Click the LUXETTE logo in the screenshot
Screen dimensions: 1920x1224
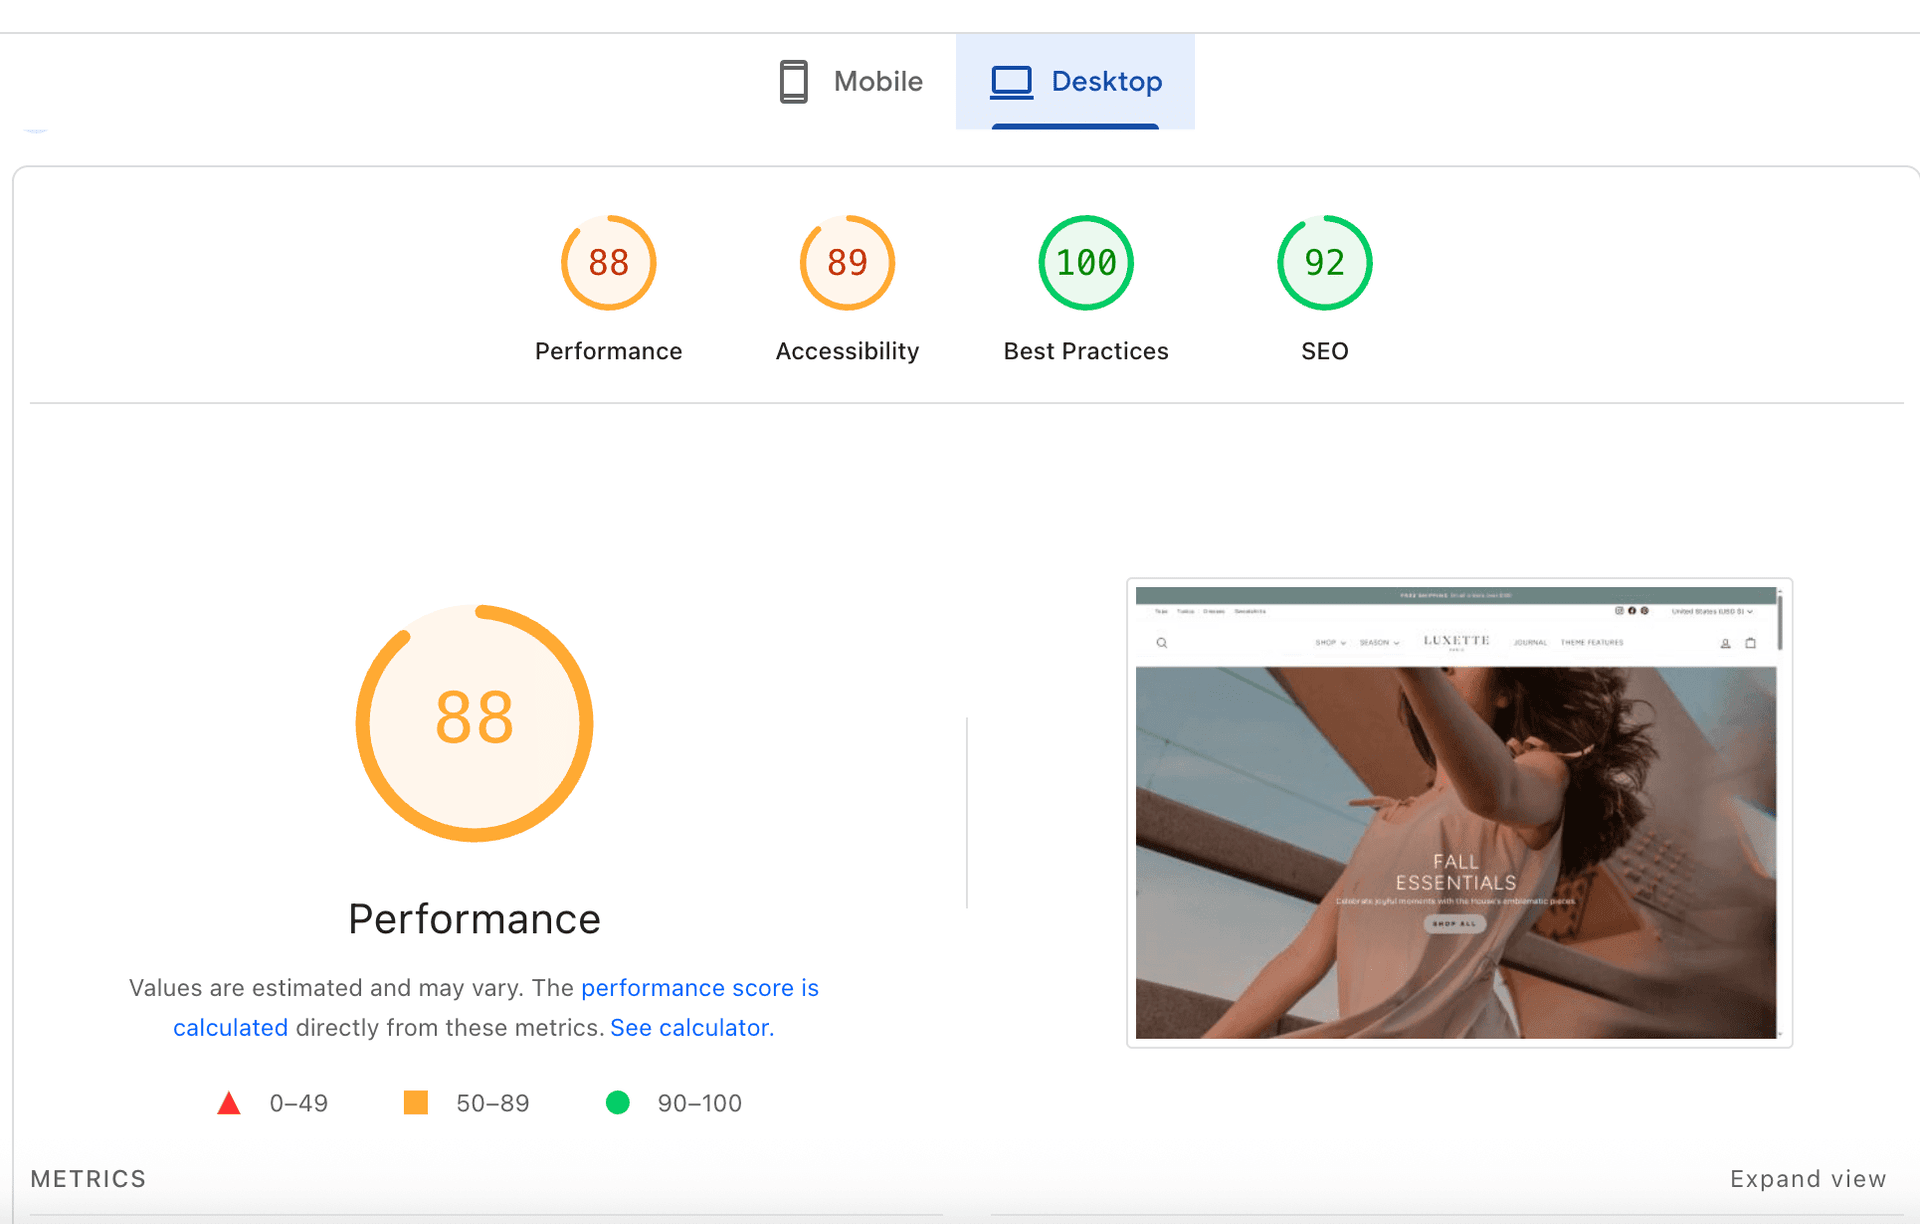tap(1457, 641)
